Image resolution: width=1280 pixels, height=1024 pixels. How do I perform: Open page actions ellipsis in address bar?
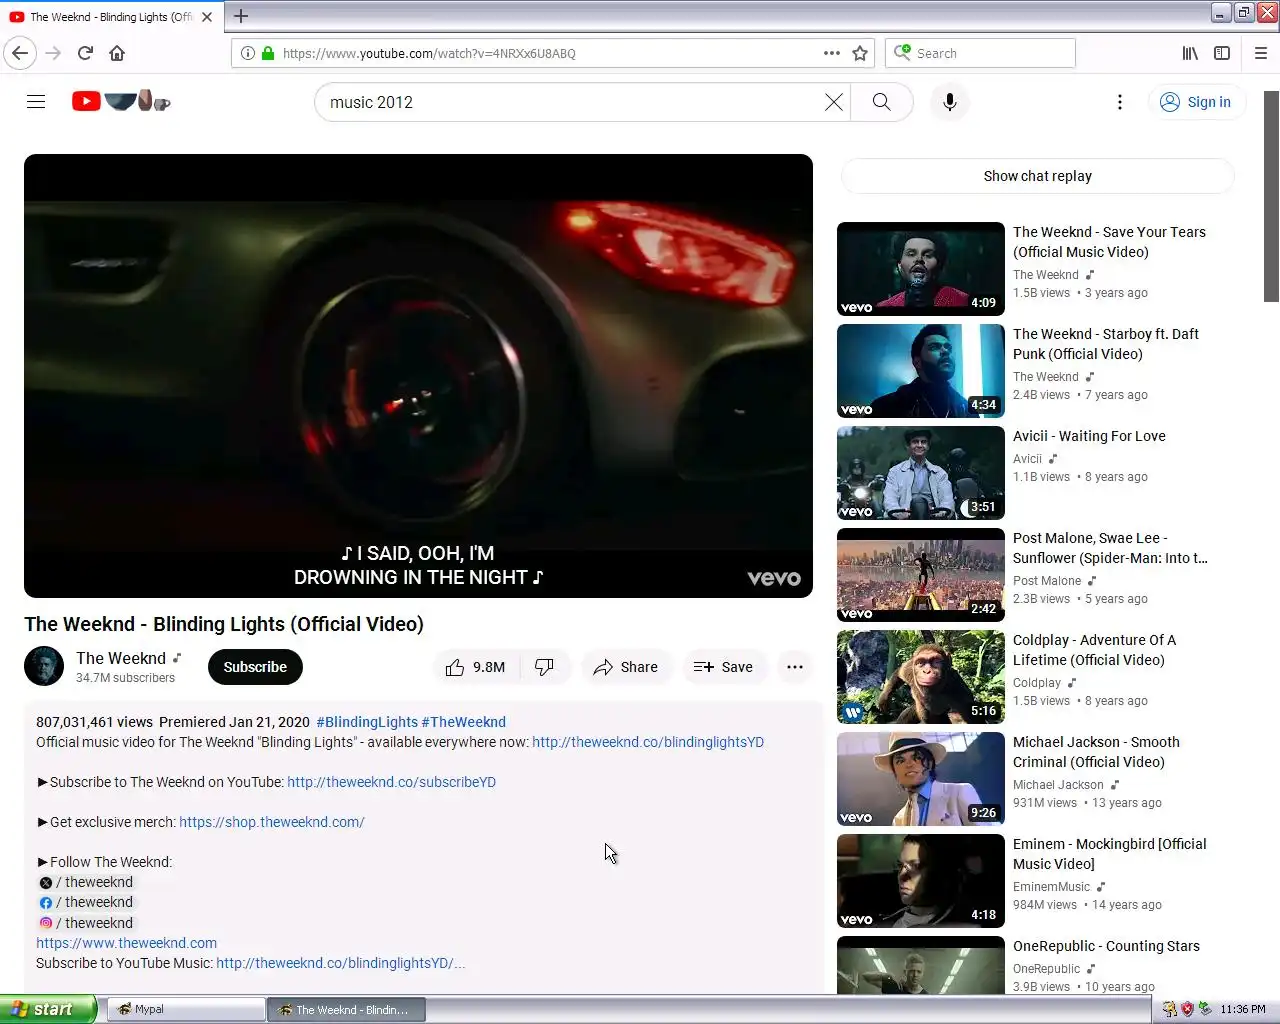tap(832, 53)
